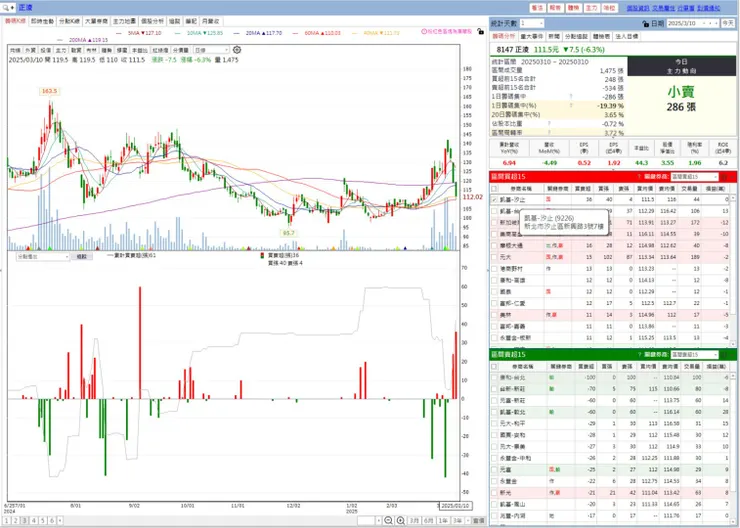Screen dimensions: 740x528
Task: Tick checkbox for 美林 row
Action: (494, 315)
